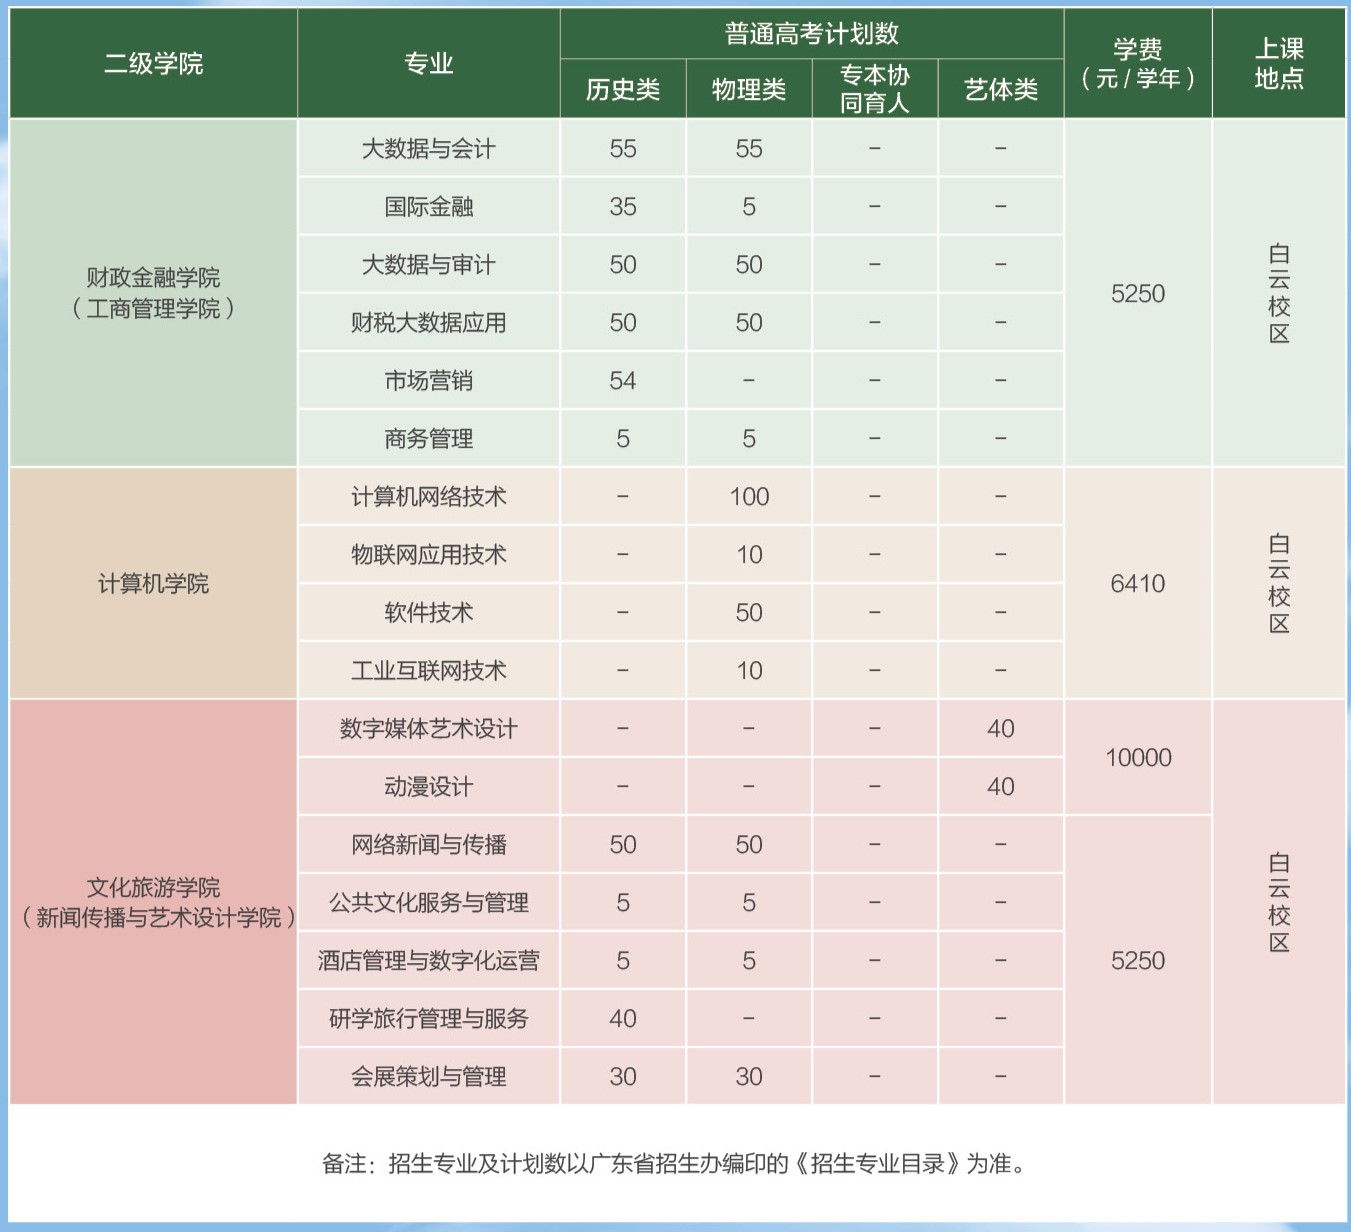Image resolution: width=1351 pixels, height=1232 pixels.
Task: Click the 10000 tuition fee cell
Action: pos(1137,758)
